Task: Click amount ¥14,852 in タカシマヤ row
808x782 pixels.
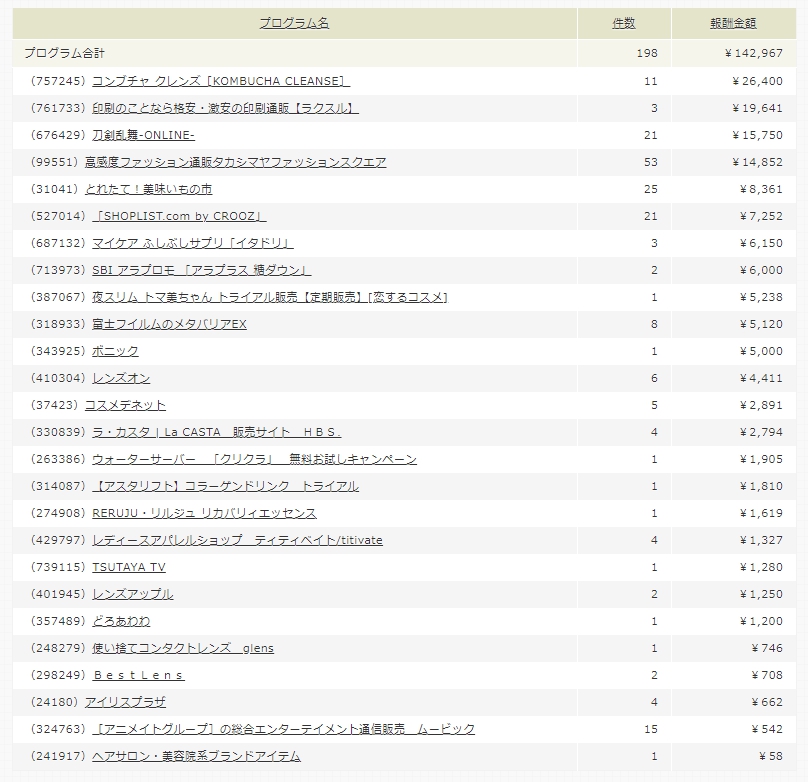Action: (x=757, y=162)
